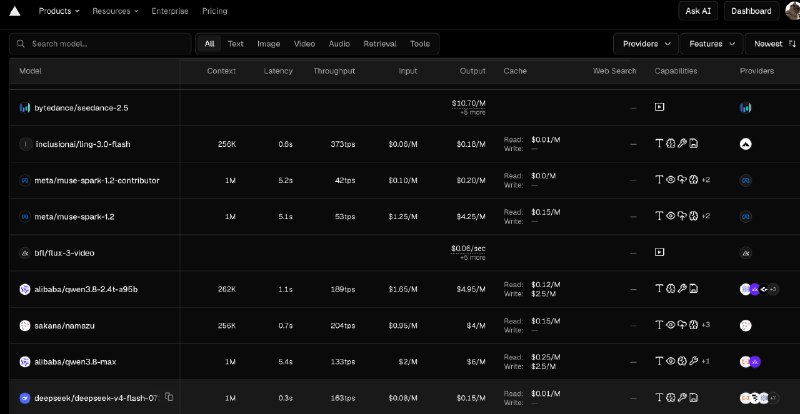Click the provider icon for bytedance/seedance-2.5
Viewport: 800px width, 414px height.
(x=745, y=108)
